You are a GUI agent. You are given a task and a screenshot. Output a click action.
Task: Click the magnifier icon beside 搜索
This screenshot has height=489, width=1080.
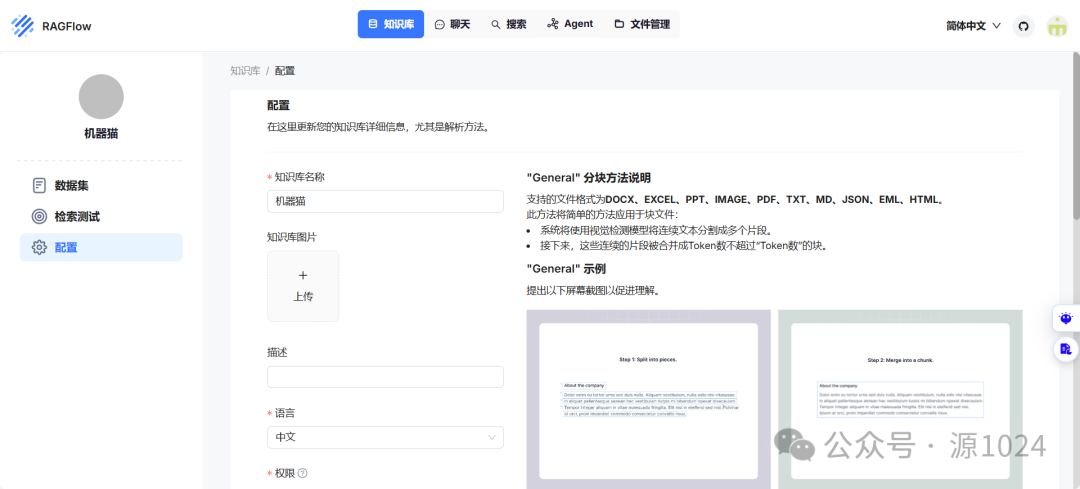[495, 24]
